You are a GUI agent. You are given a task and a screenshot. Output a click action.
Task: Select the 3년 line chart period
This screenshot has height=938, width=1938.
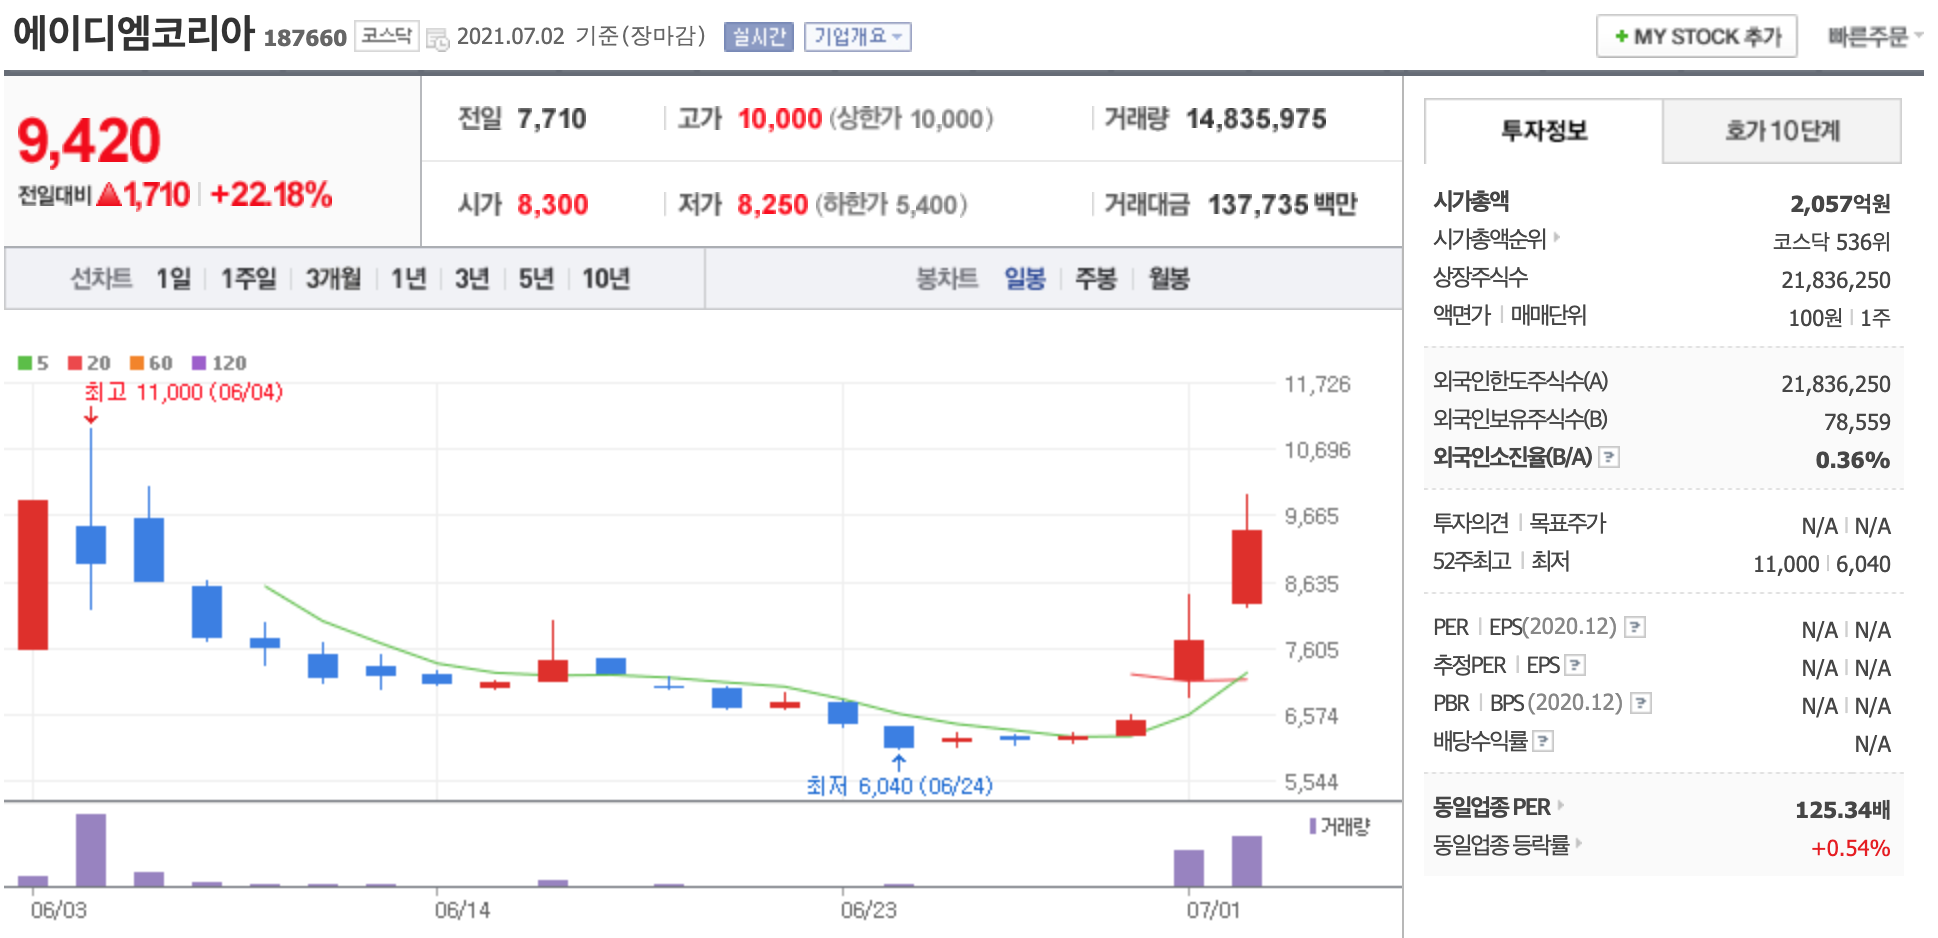pos(472,278)
